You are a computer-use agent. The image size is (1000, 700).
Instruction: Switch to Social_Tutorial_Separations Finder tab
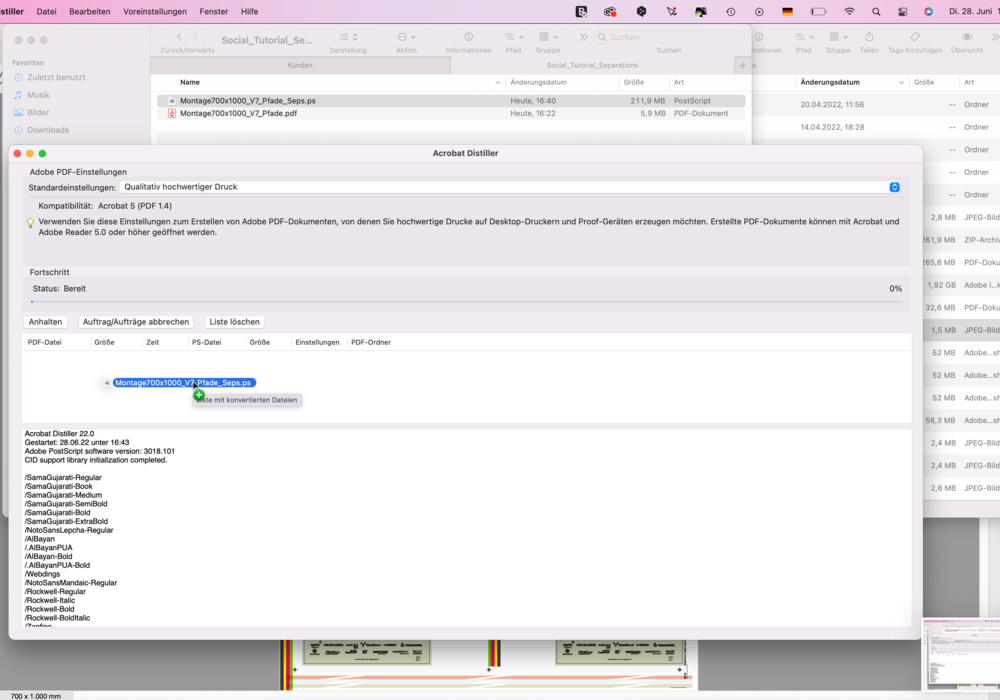[592, 65]
